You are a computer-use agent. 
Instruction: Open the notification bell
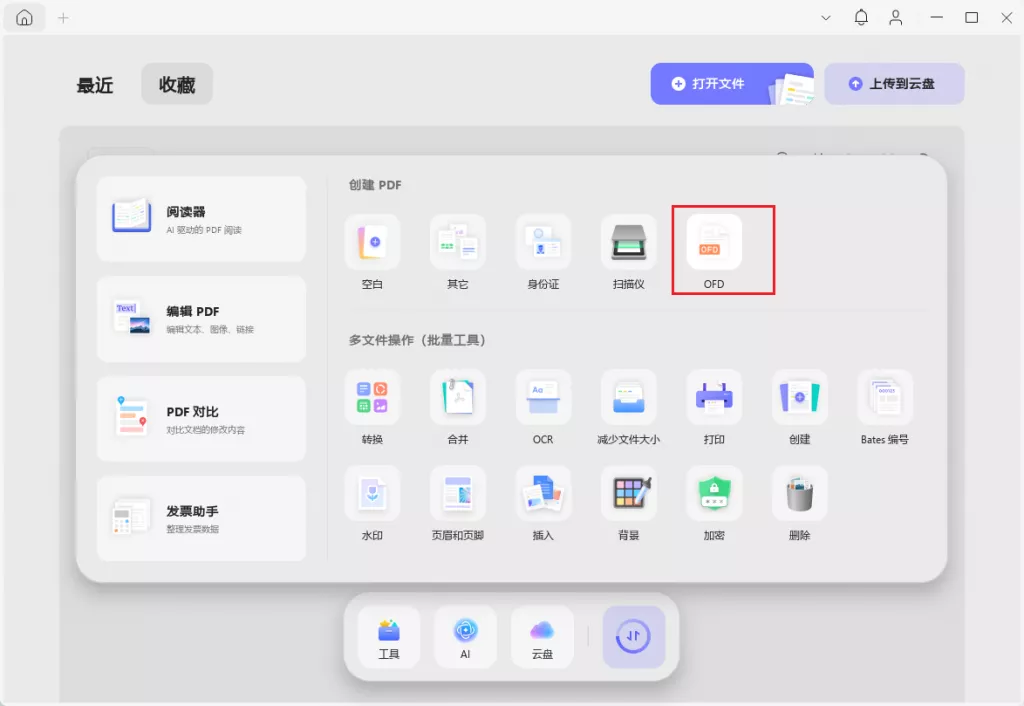[x=860, y=17]
